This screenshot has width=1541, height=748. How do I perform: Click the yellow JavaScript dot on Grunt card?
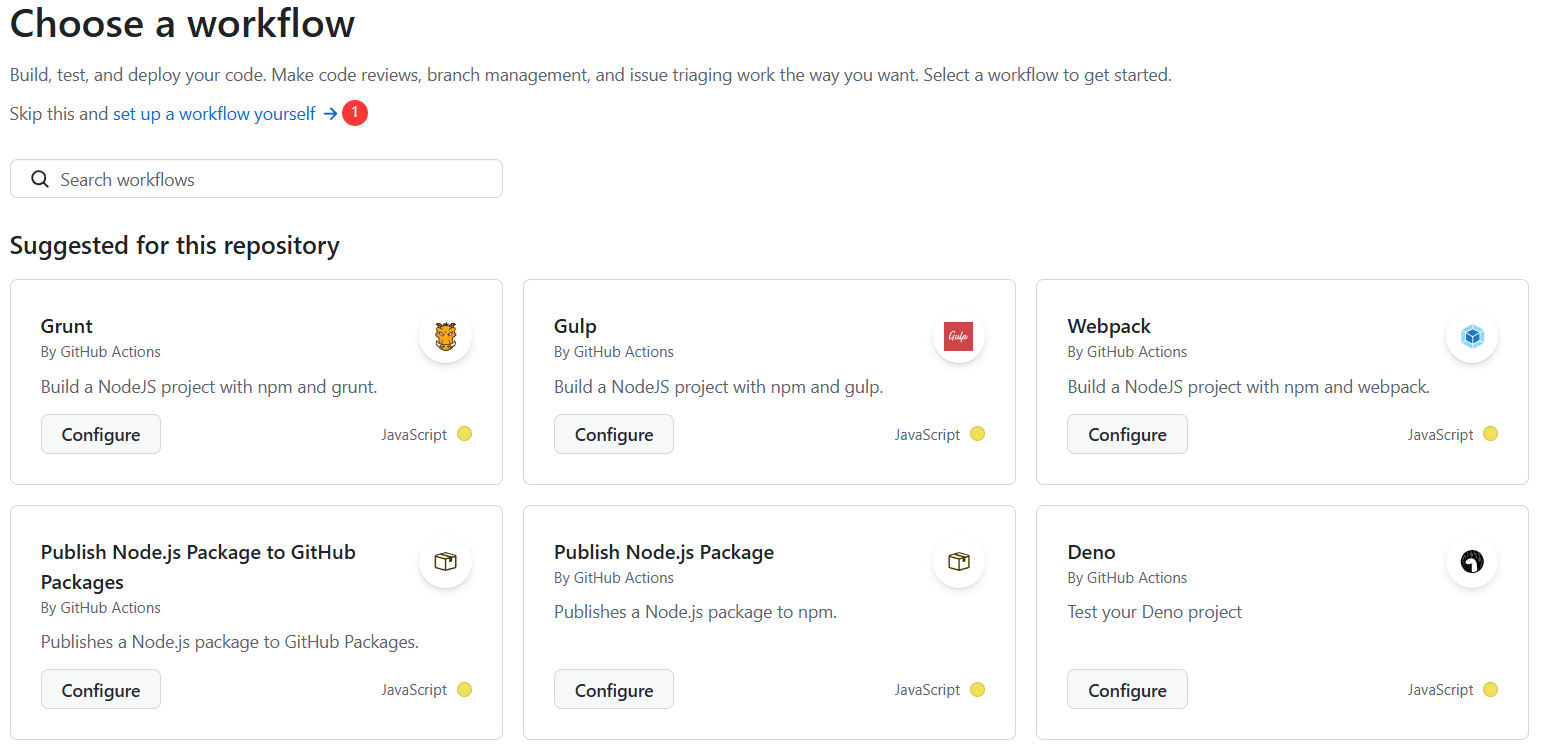(x=464, y=434)
